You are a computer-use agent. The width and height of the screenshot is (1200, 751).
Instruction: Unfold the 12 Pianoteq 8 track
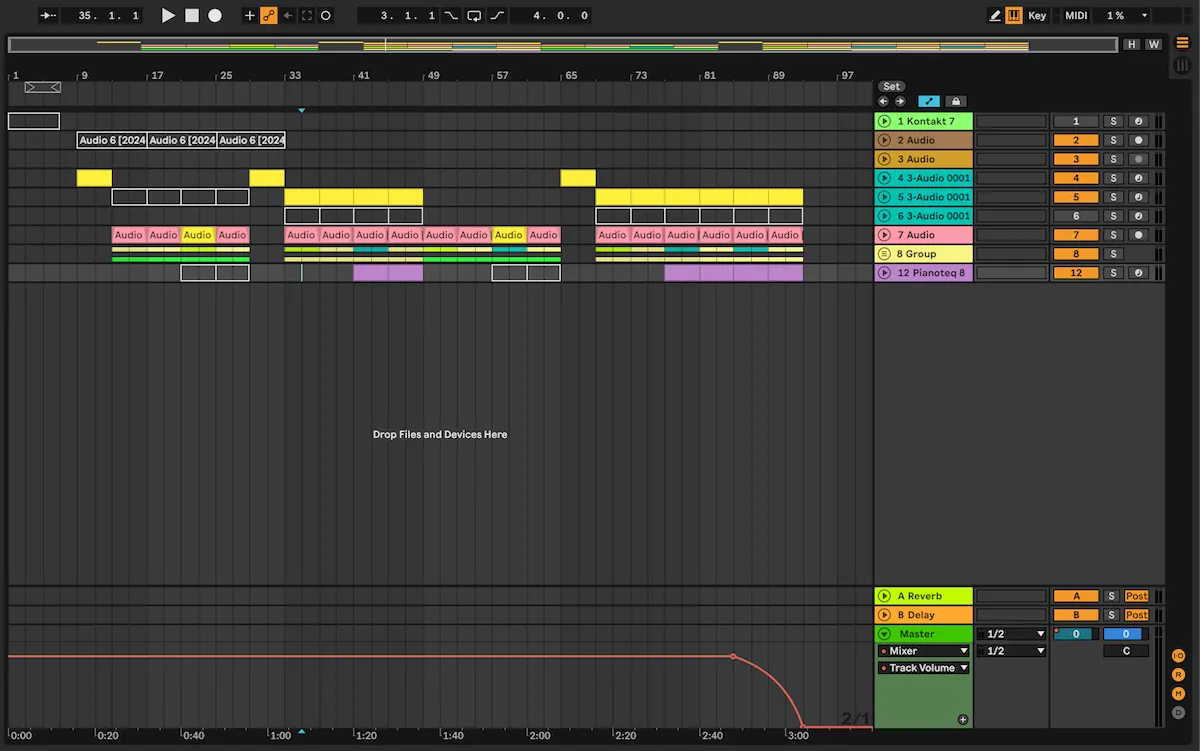pos(884,273)
